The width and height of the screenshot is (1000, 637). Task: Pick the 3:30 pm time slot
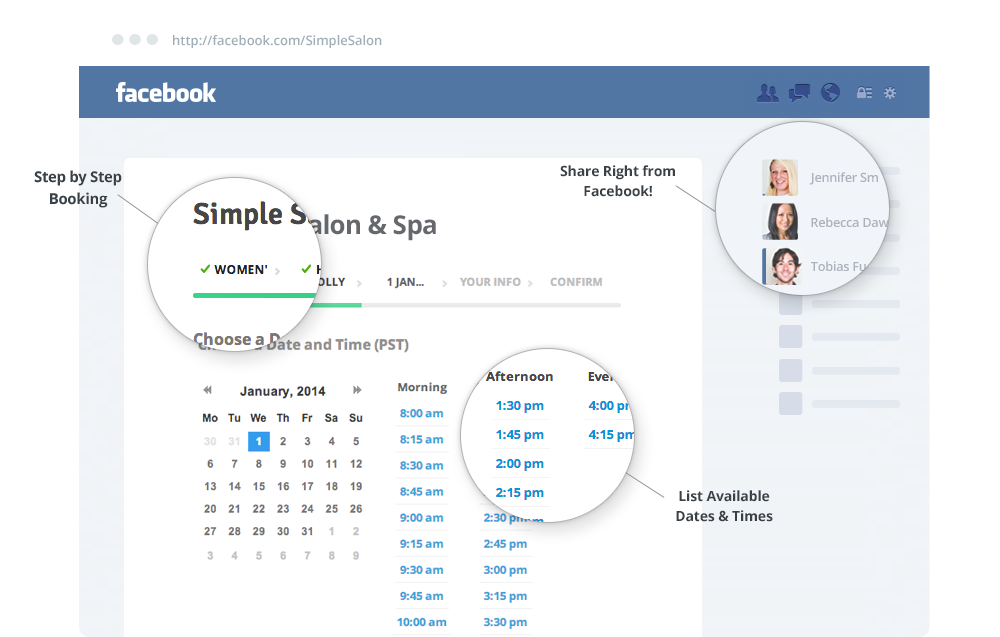pyautogui.click(x=505, y=622)
